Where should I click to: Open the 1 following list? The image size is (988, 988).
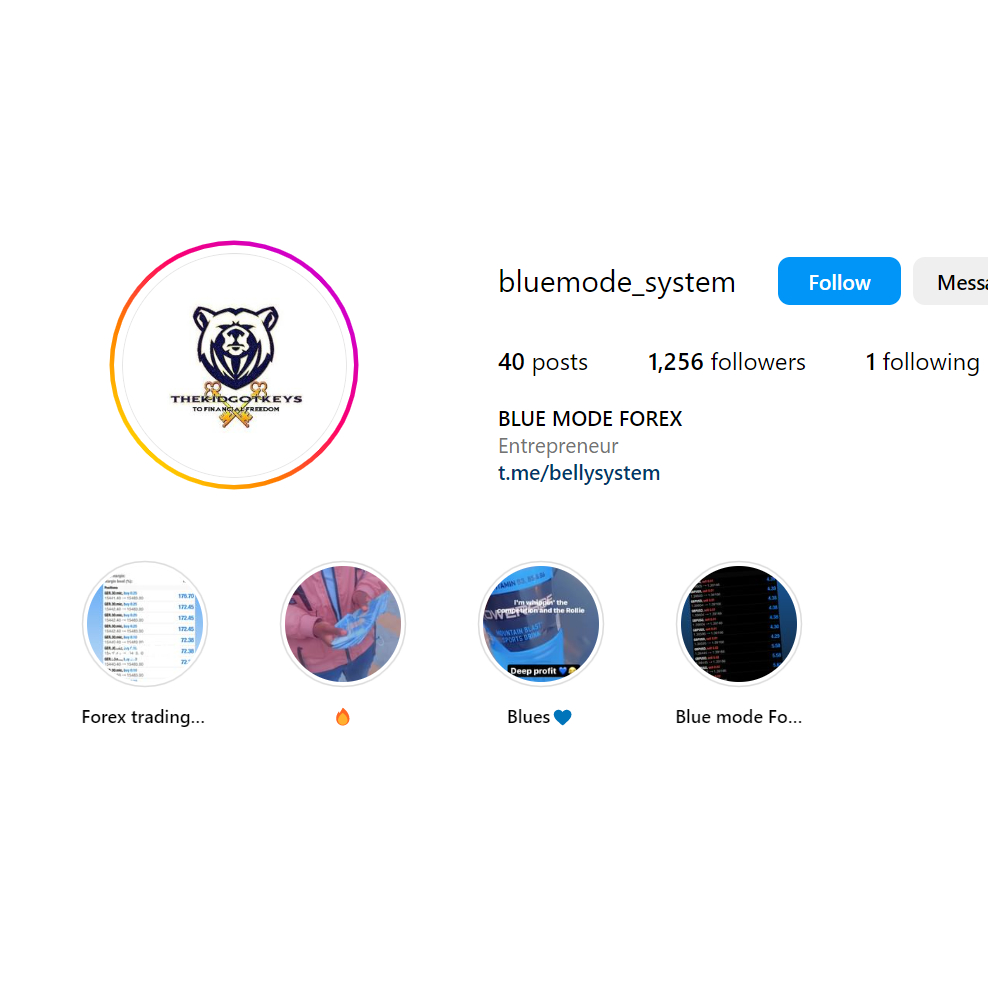(x=922, y=362)
